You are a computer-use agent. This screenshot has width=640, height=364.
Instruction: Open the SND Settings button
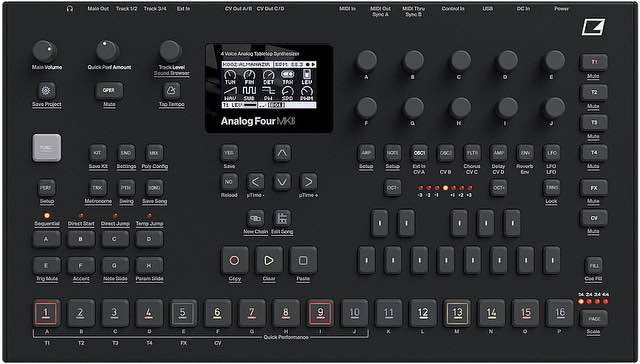click(126, 153)
